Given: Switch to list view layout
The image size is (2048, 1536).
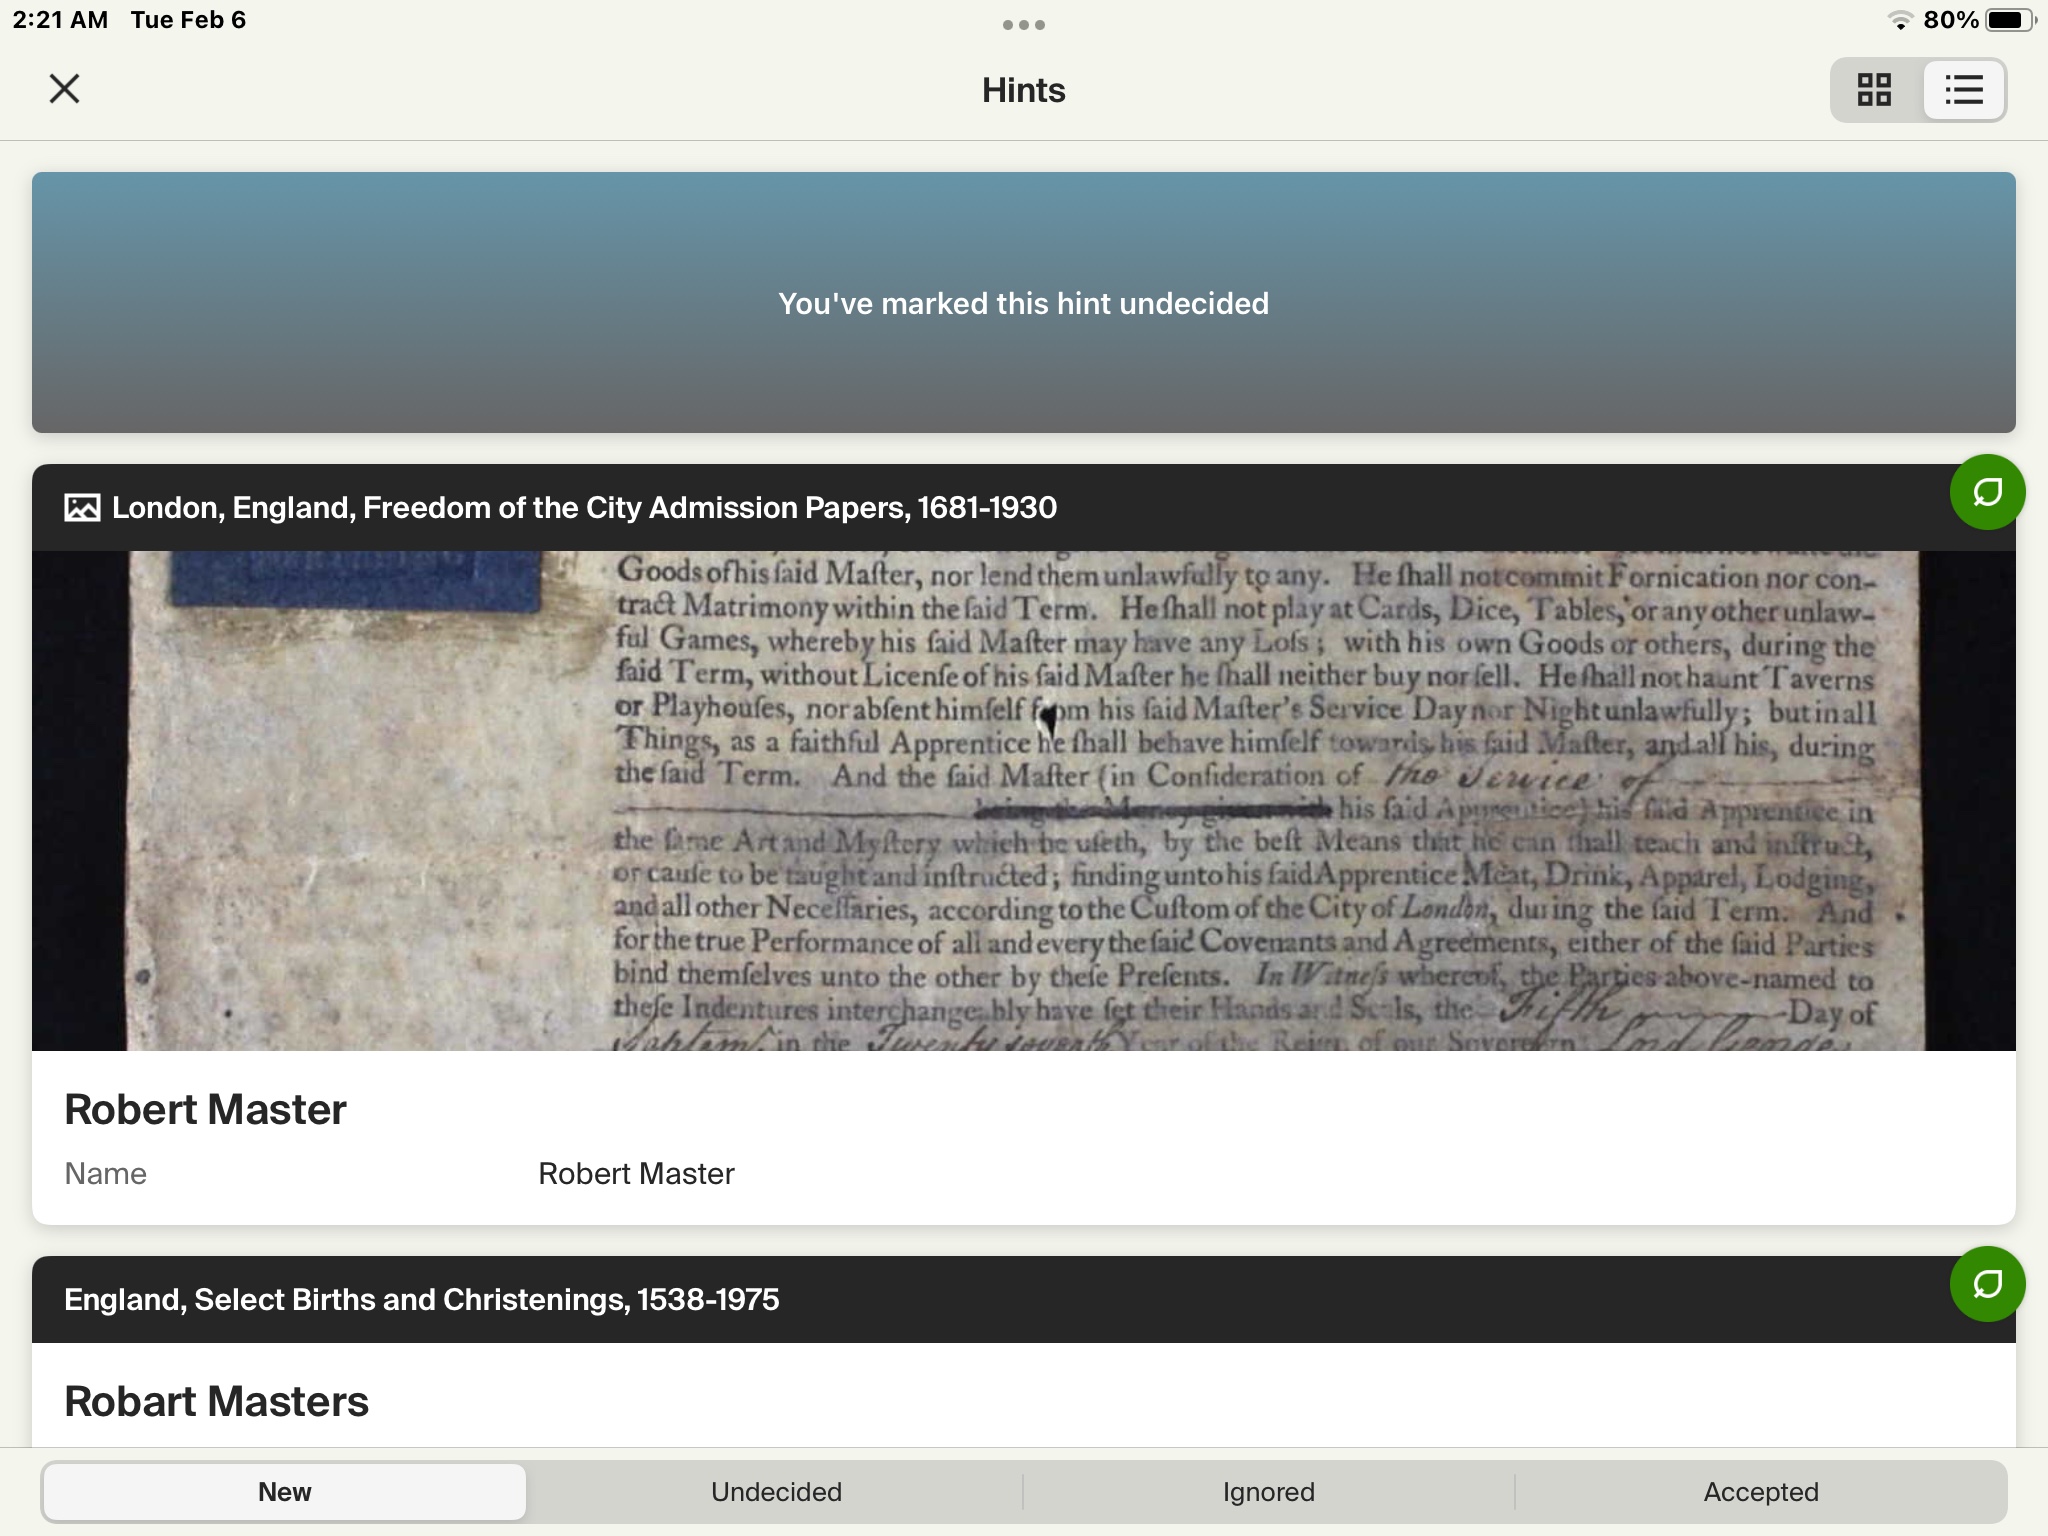Looking at the screenshot, I should coord(1963,90).
